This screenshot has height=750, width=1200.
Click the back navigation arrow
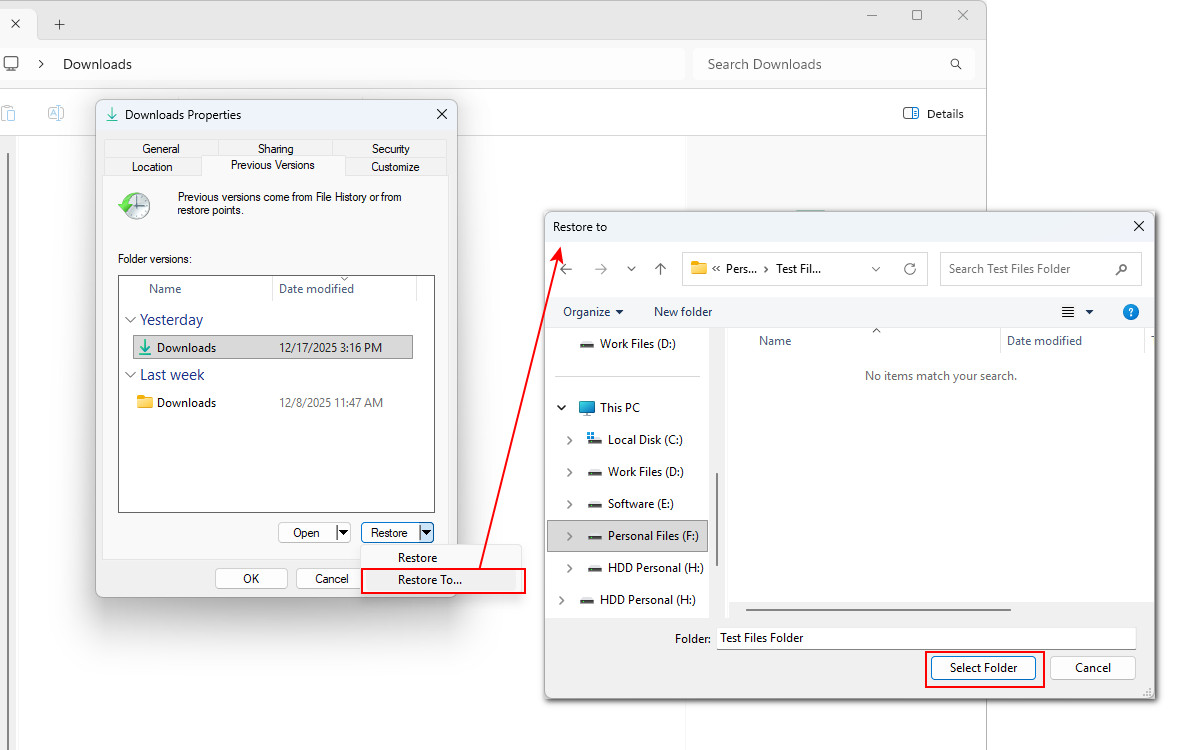coord(567,268)
